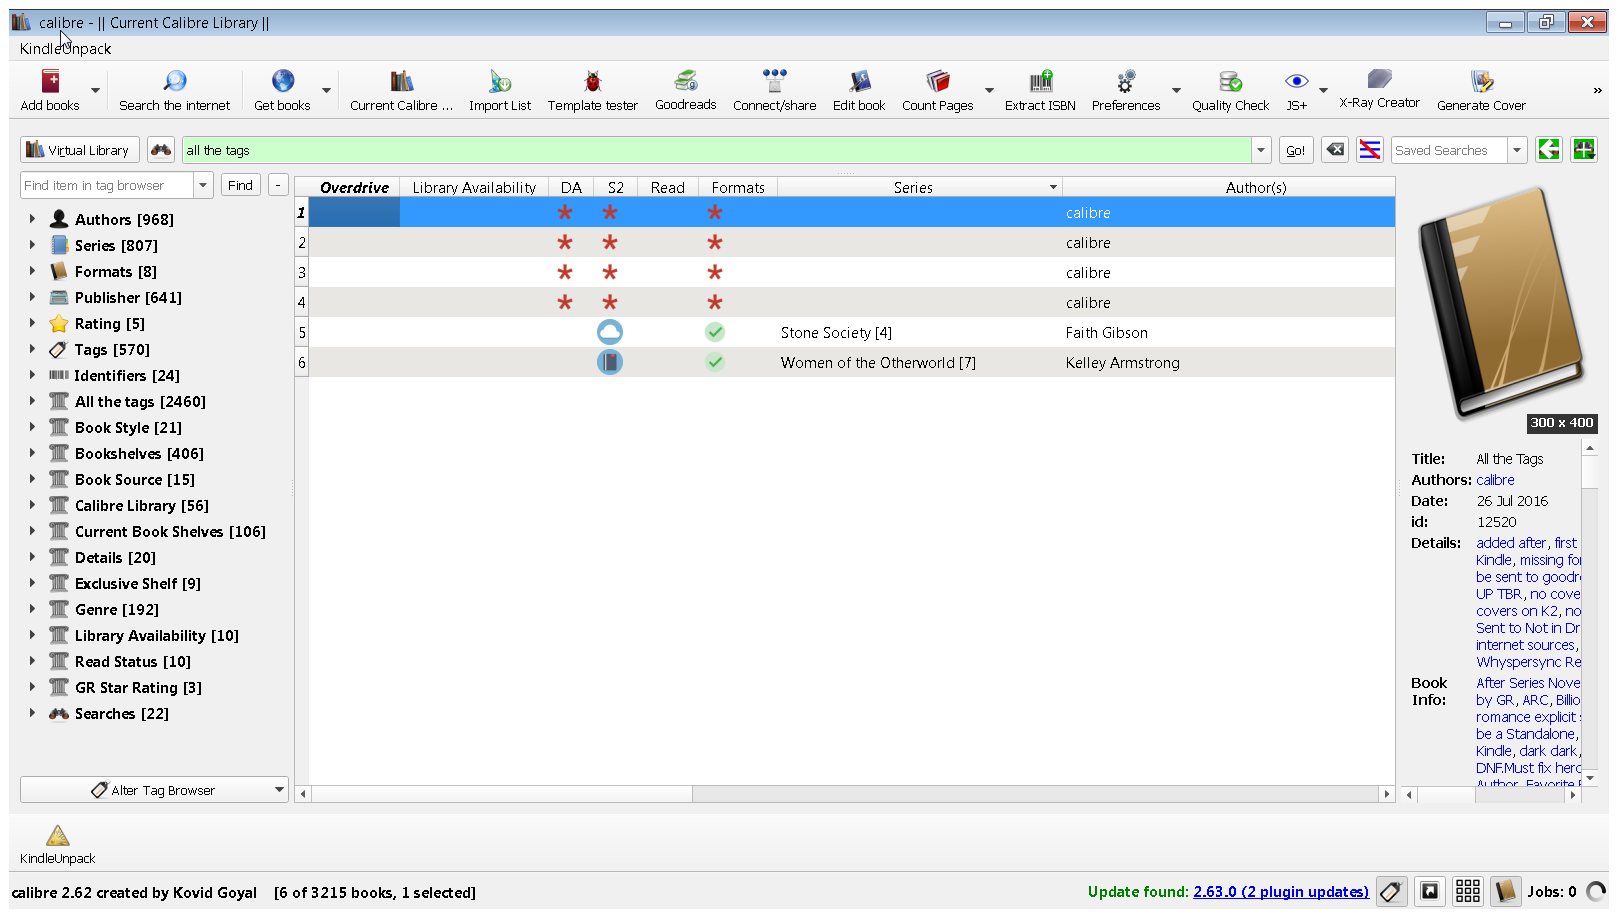Click the Add books toolbar icon

pos(50,81)
